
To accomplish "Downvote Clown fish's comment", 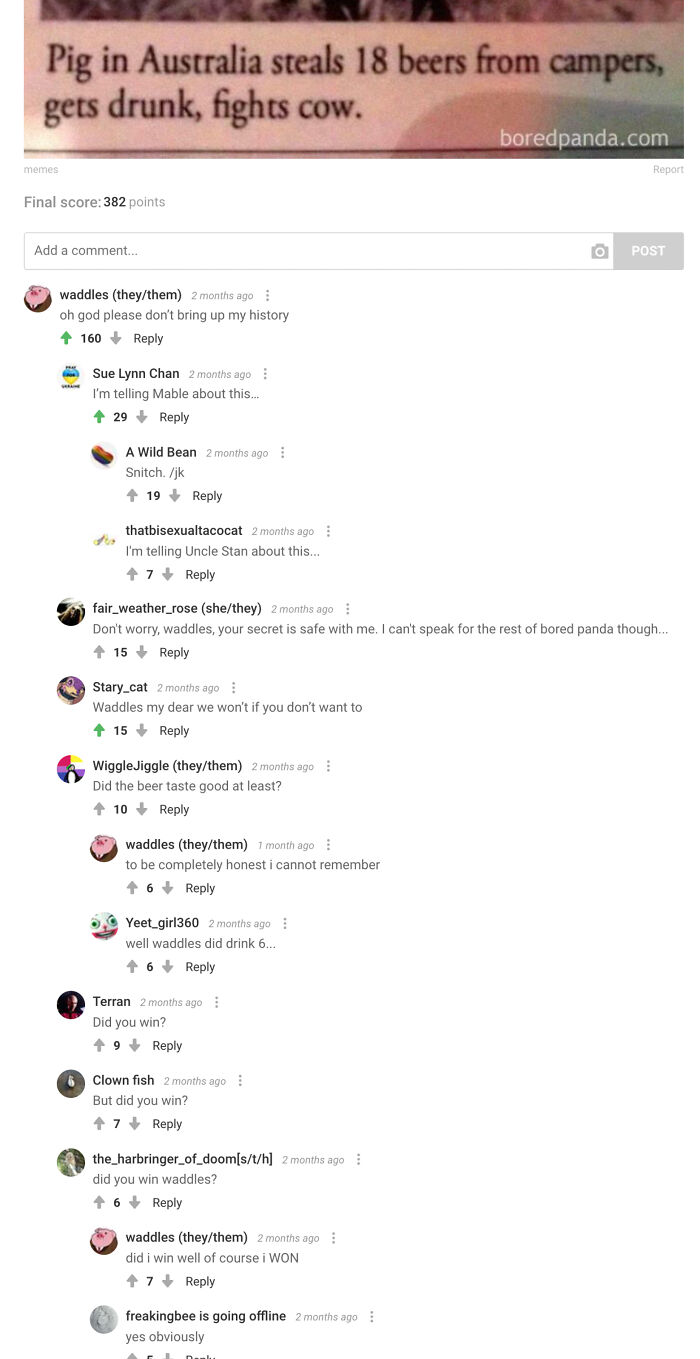I will pyautogui.click(x=134, y=1124).
